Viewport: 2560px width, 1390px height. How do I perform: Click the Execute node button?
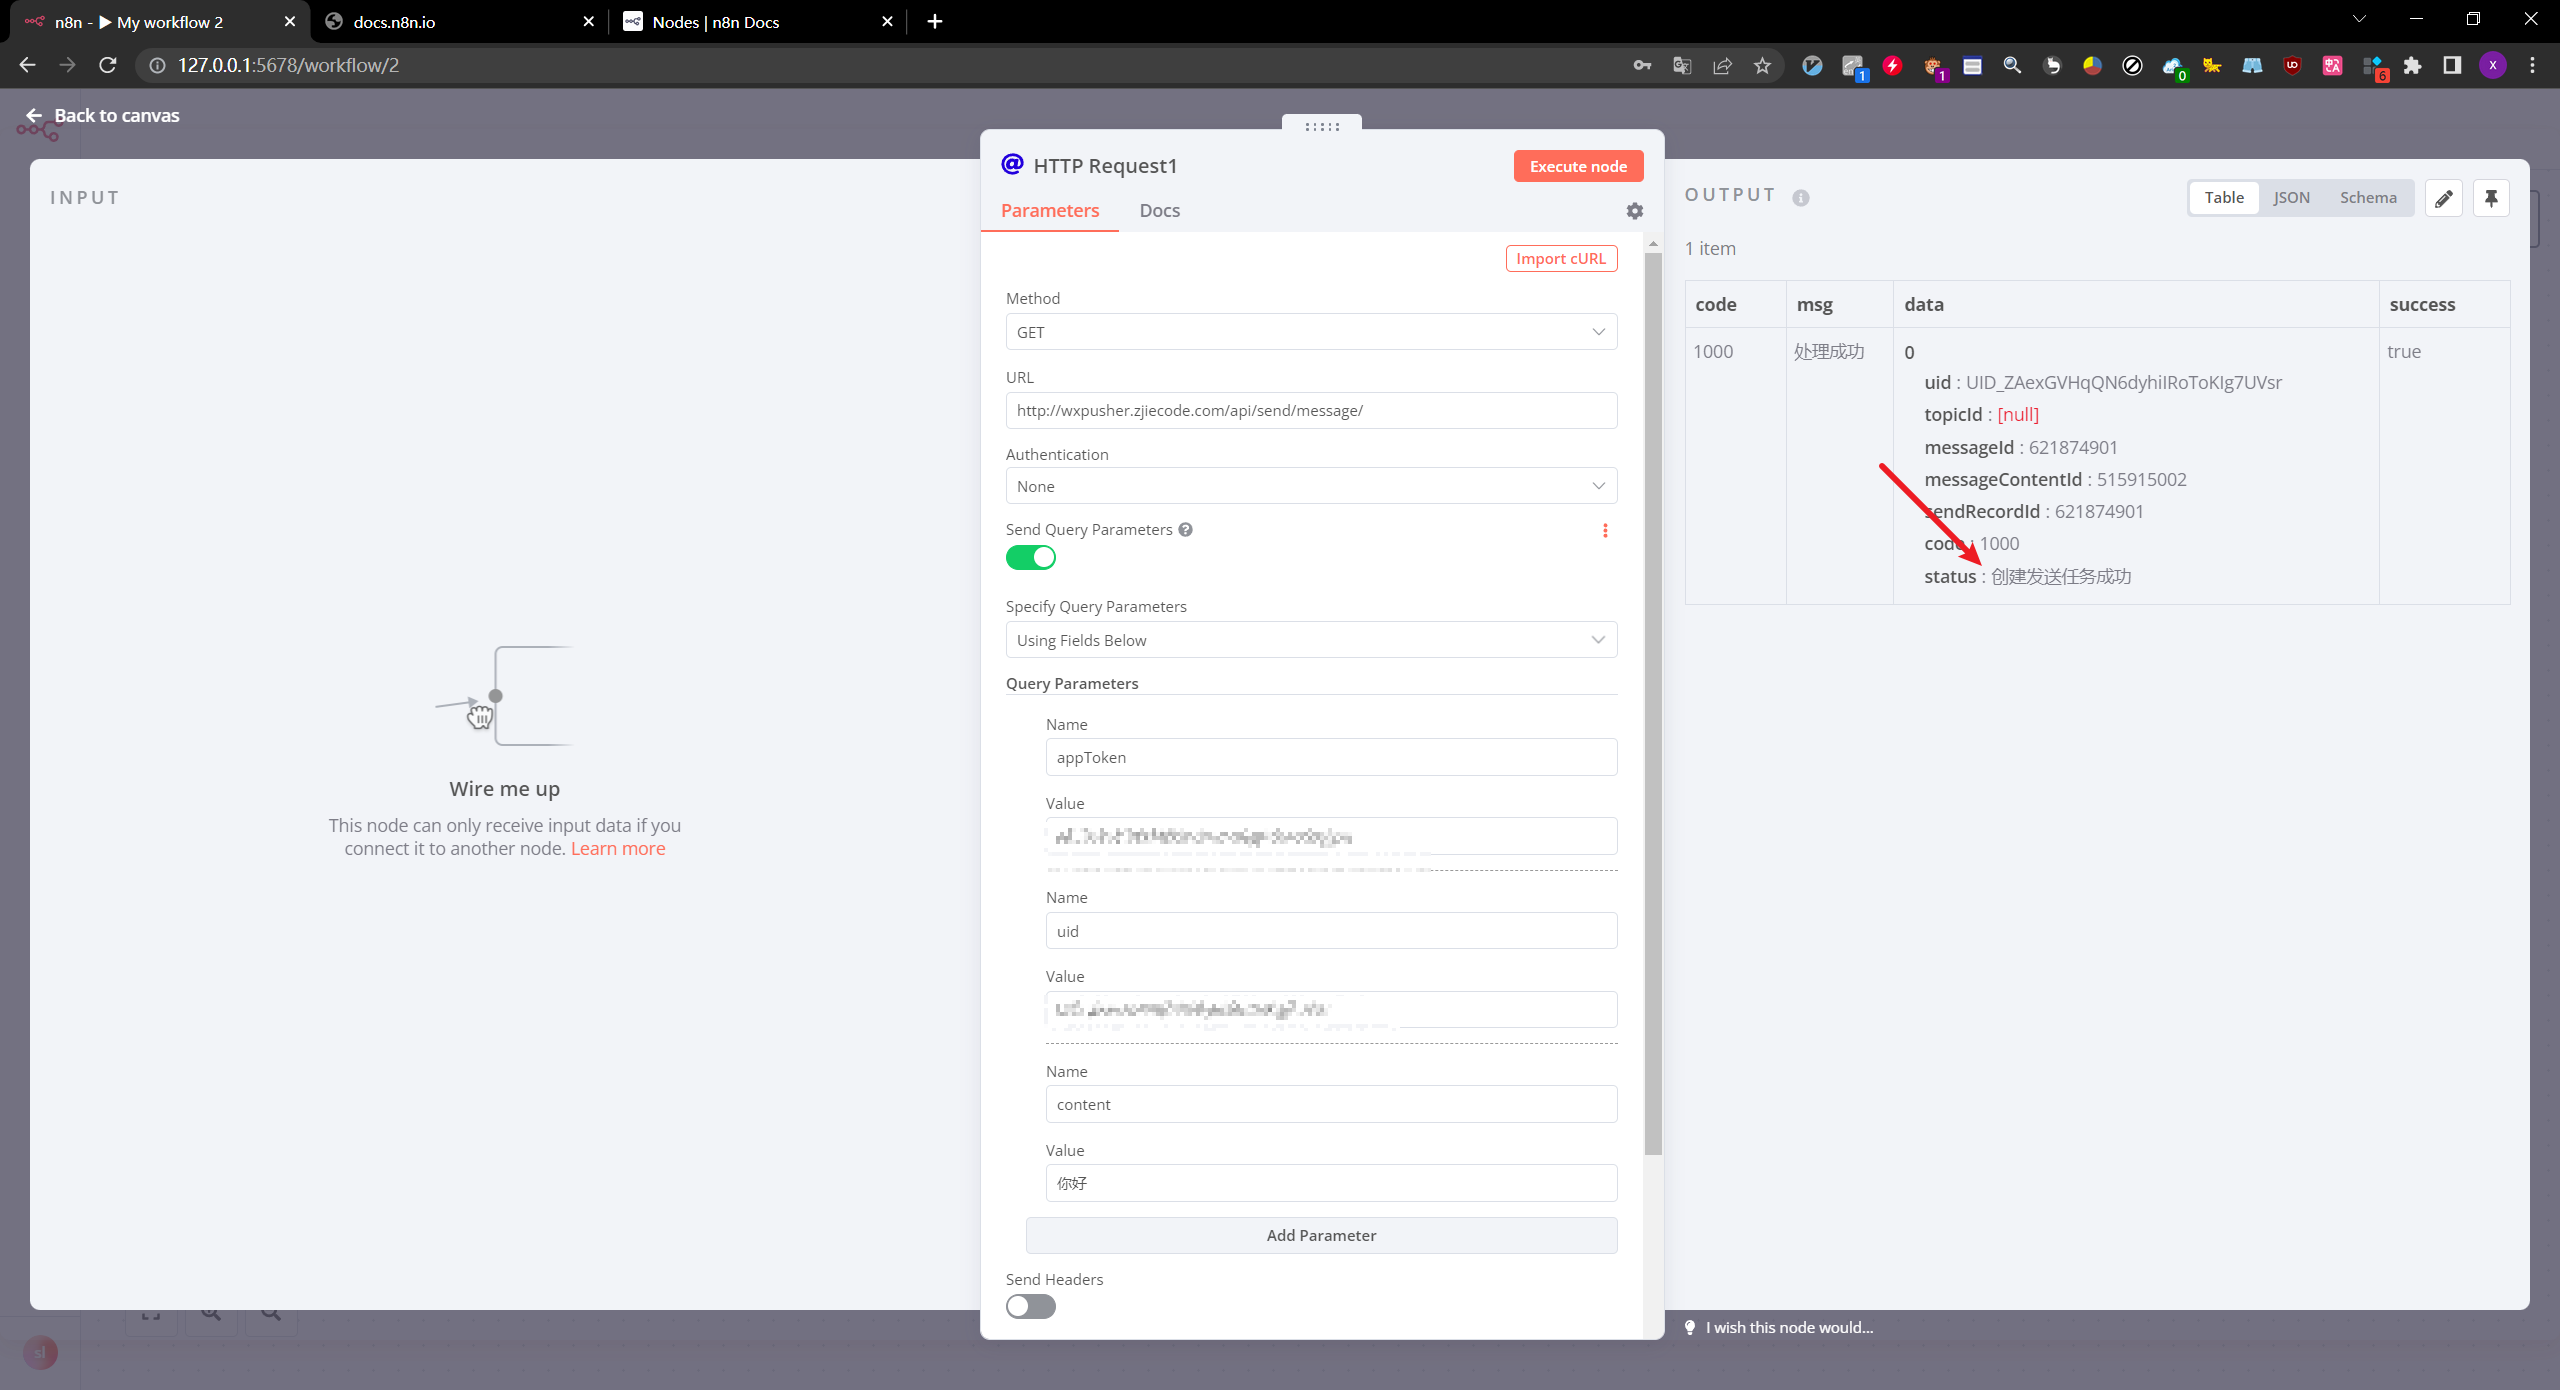tap(1577, 166)
